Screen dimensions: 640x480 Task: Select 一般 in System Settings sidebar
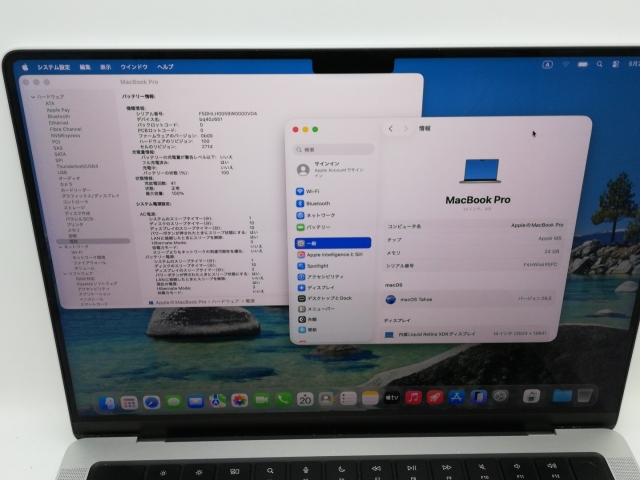[x=333, y=243]
